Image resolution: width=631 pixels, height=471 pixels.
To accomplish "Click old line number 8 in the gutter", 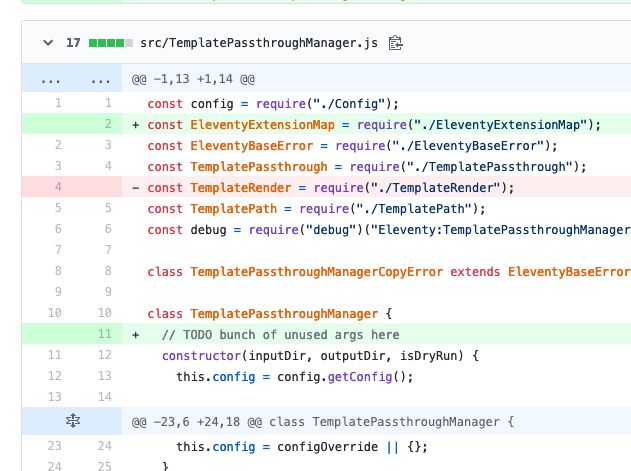I will (x=58, y=271).
